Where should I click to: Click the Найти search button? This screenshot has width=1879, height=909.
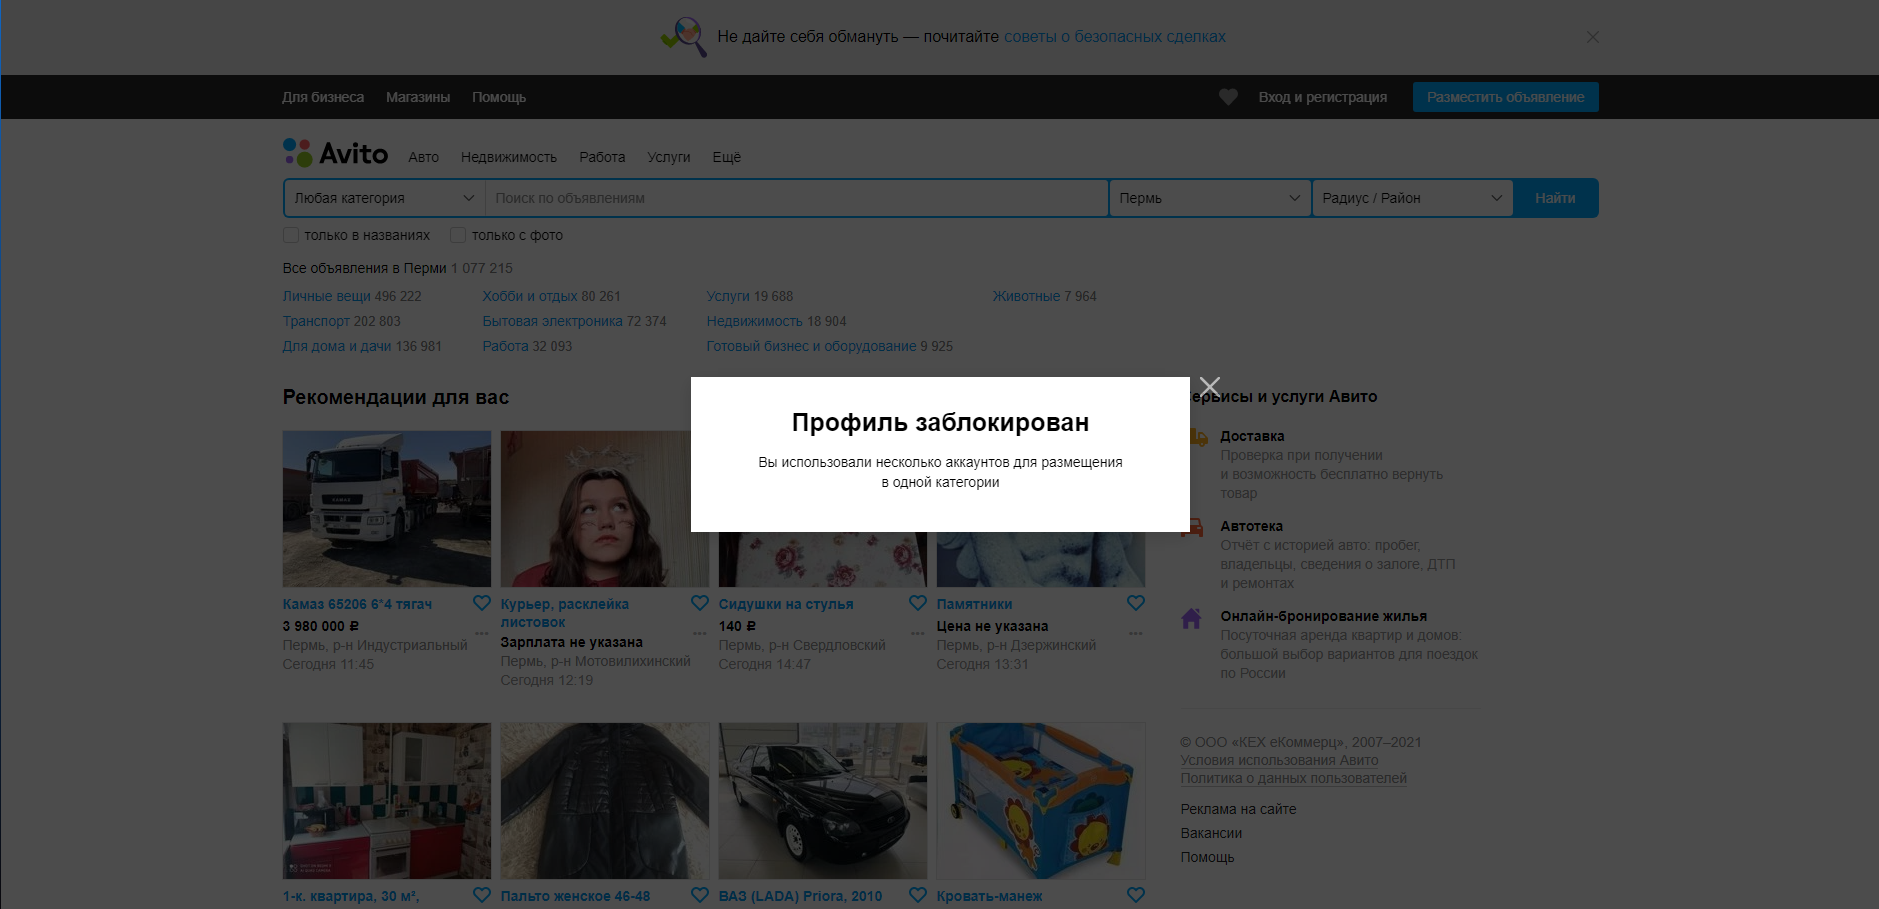point(1556,198)
